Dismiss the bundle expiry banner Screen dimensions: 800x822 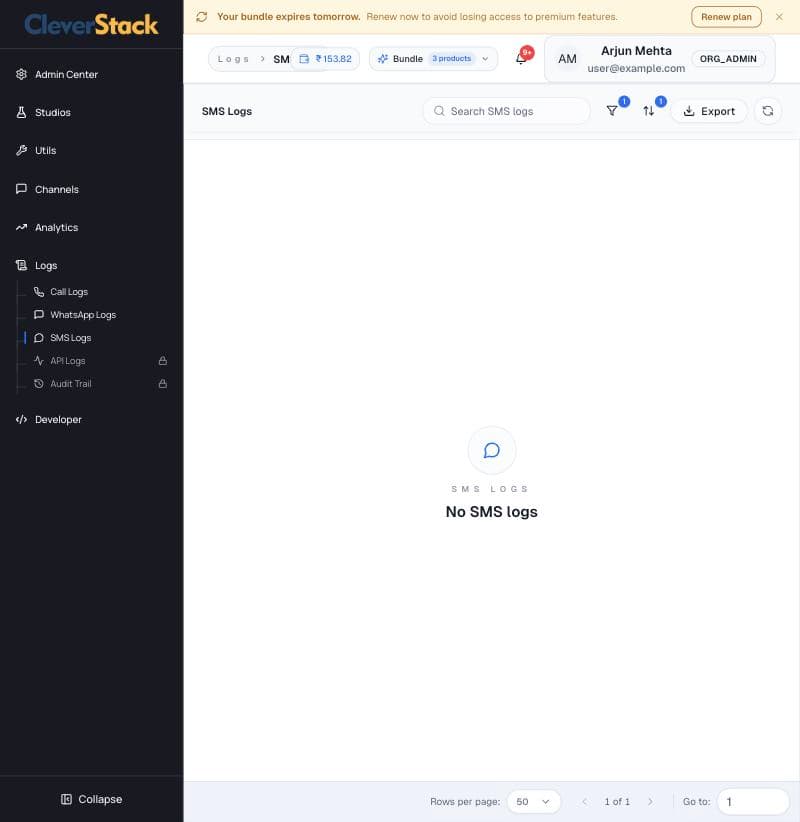(779, 17)
